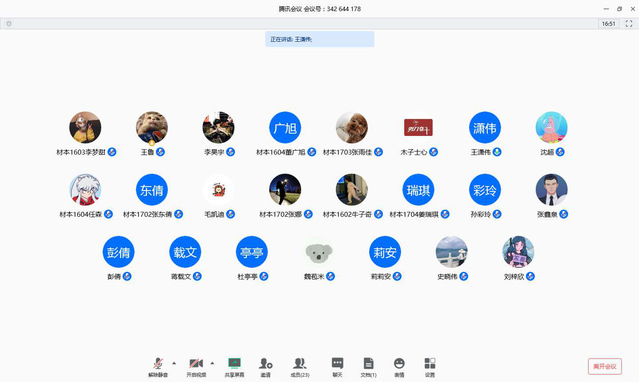This screenshot has width=639, height=382.
Task: Open the invite participants icon
Action: pyautogui.click(x=266, y=367)
